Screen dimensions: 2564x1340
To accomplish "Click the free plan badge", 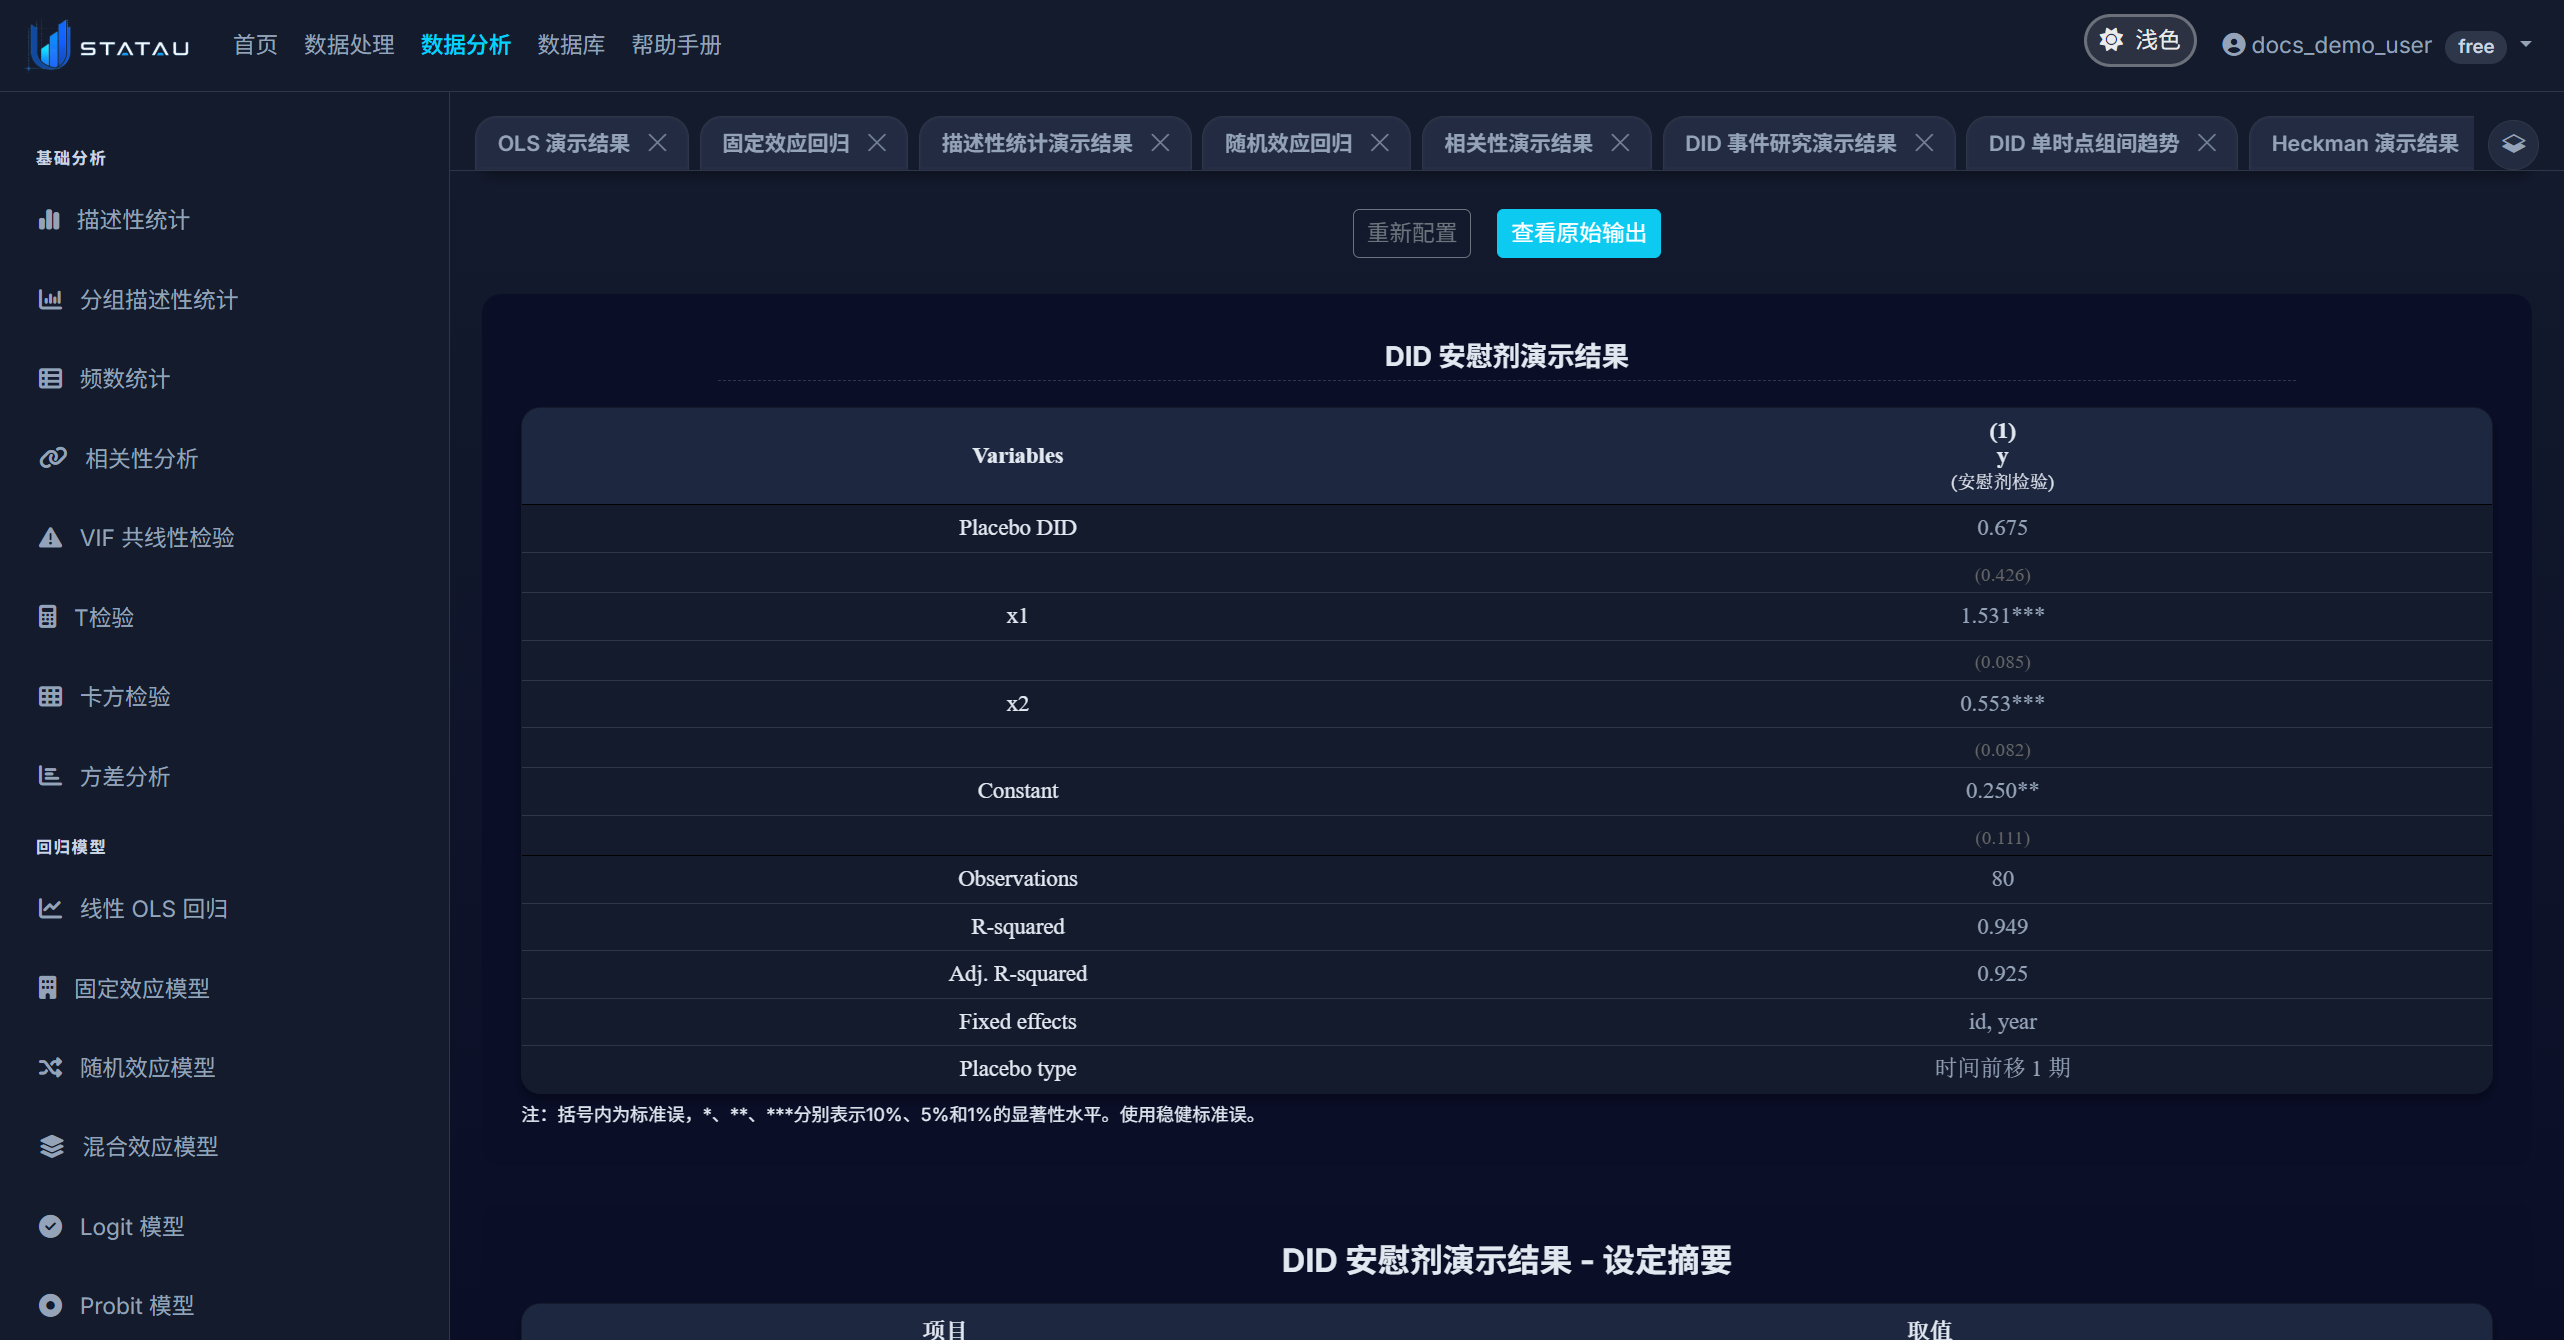I will [2475, 46].
